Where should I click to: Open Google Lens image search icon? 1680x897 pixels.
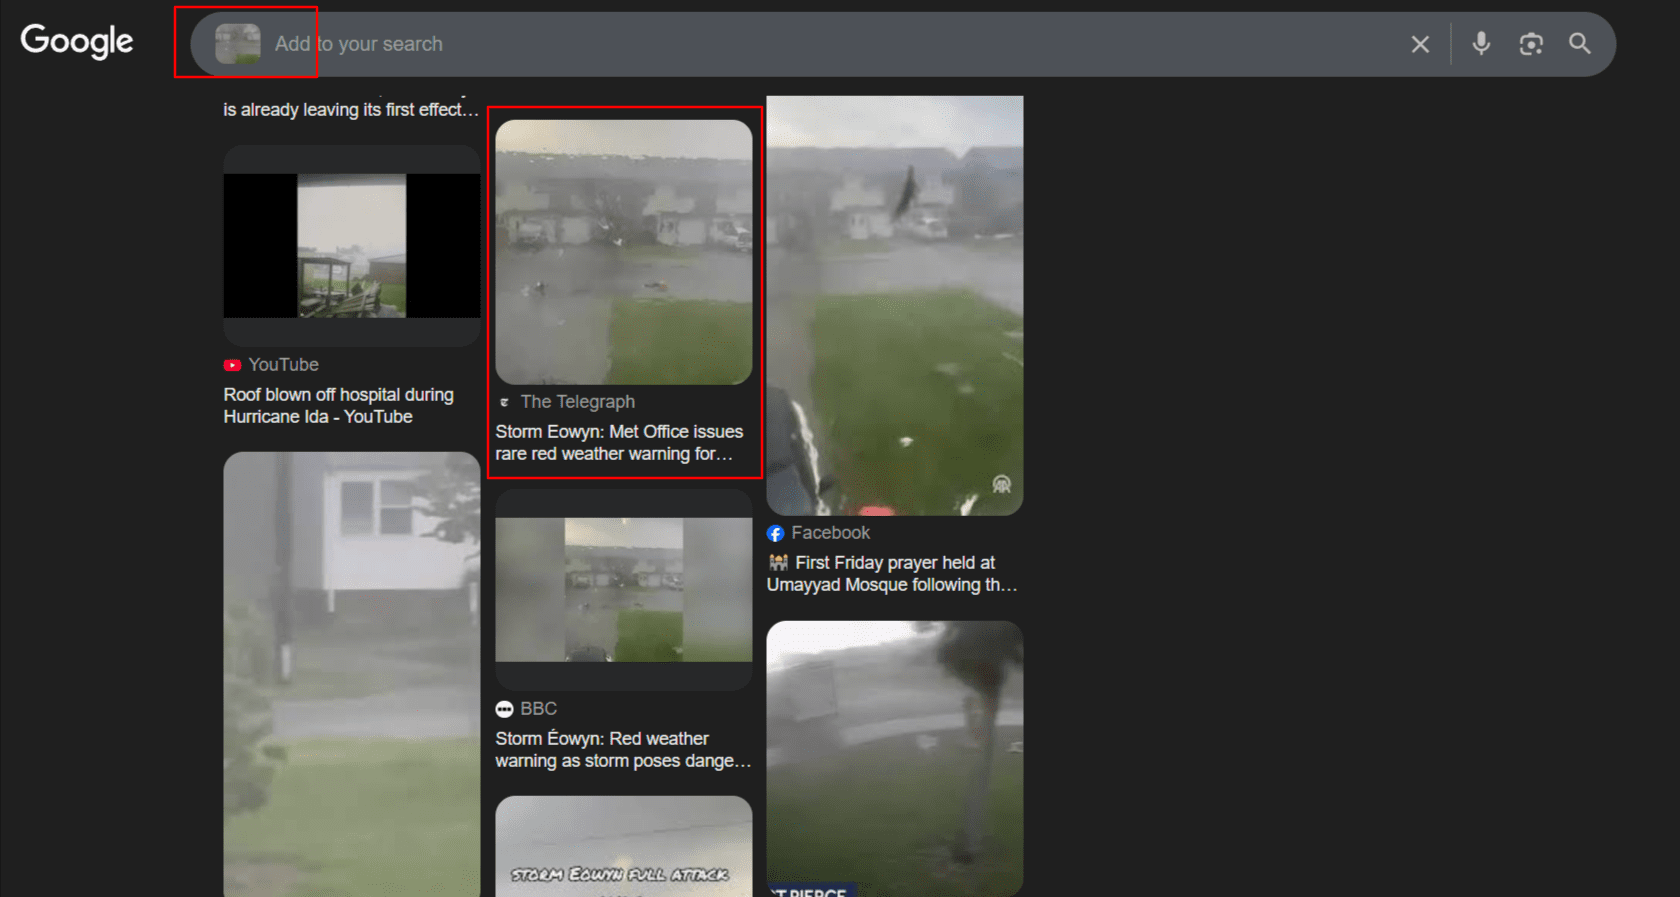pyautogui.click(x=1530, y=44)
